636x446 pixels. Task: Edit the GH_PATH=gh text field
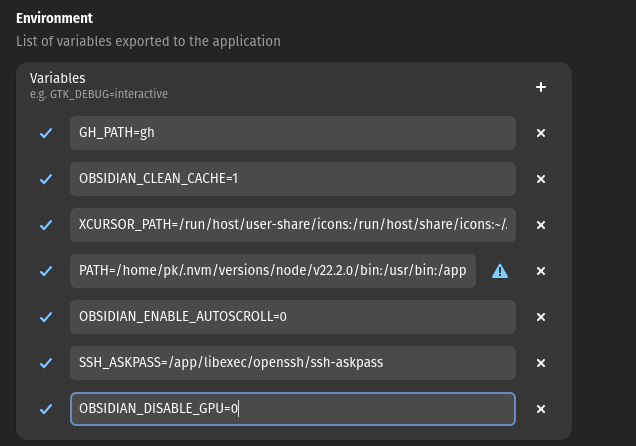tap(292, 133)
